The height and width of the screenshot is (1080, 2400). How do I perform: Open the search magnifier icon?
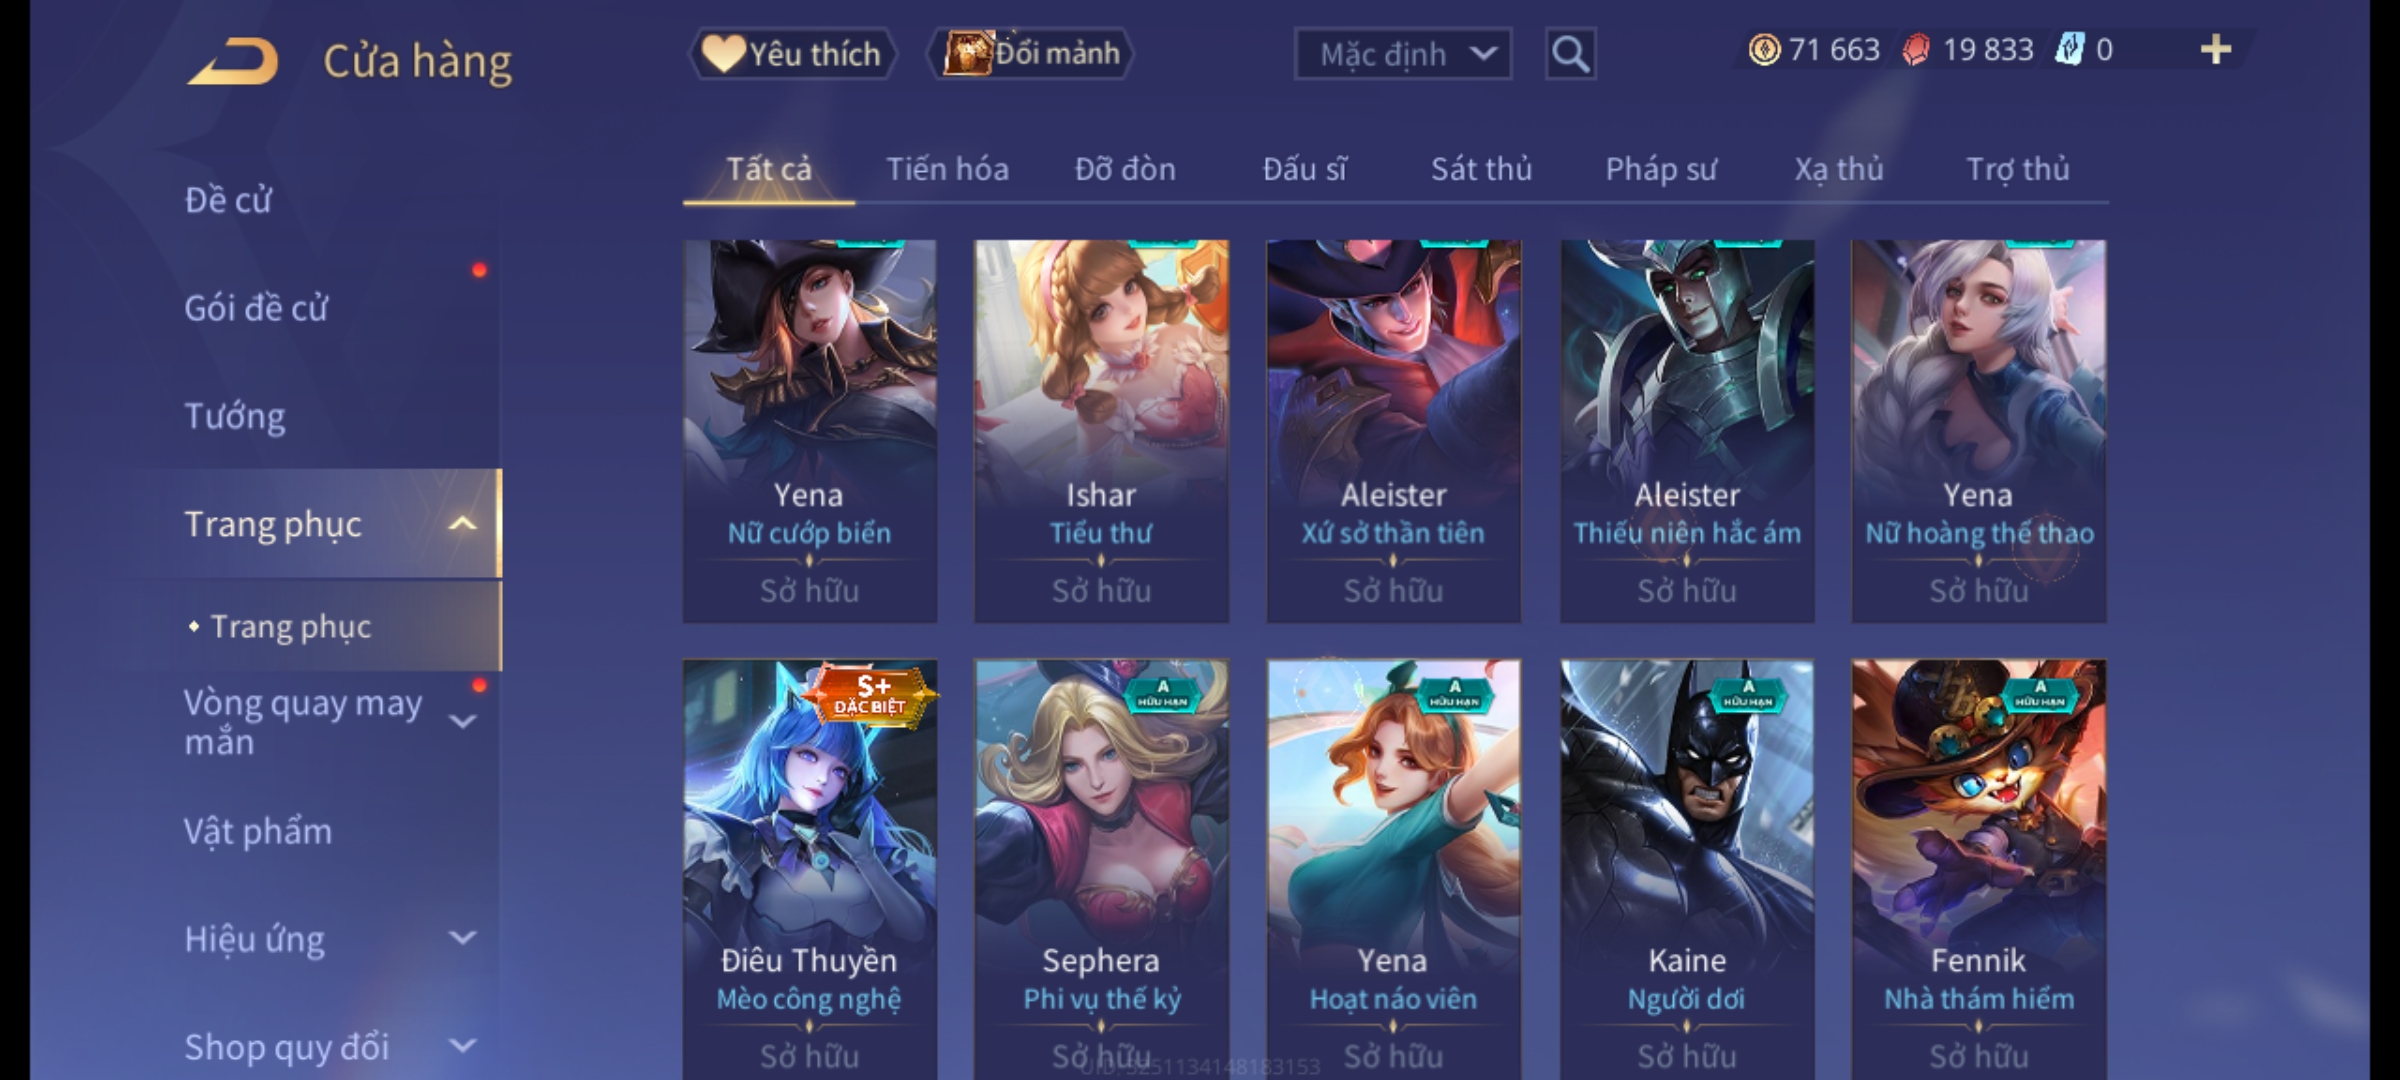(x=1570, y=54)
